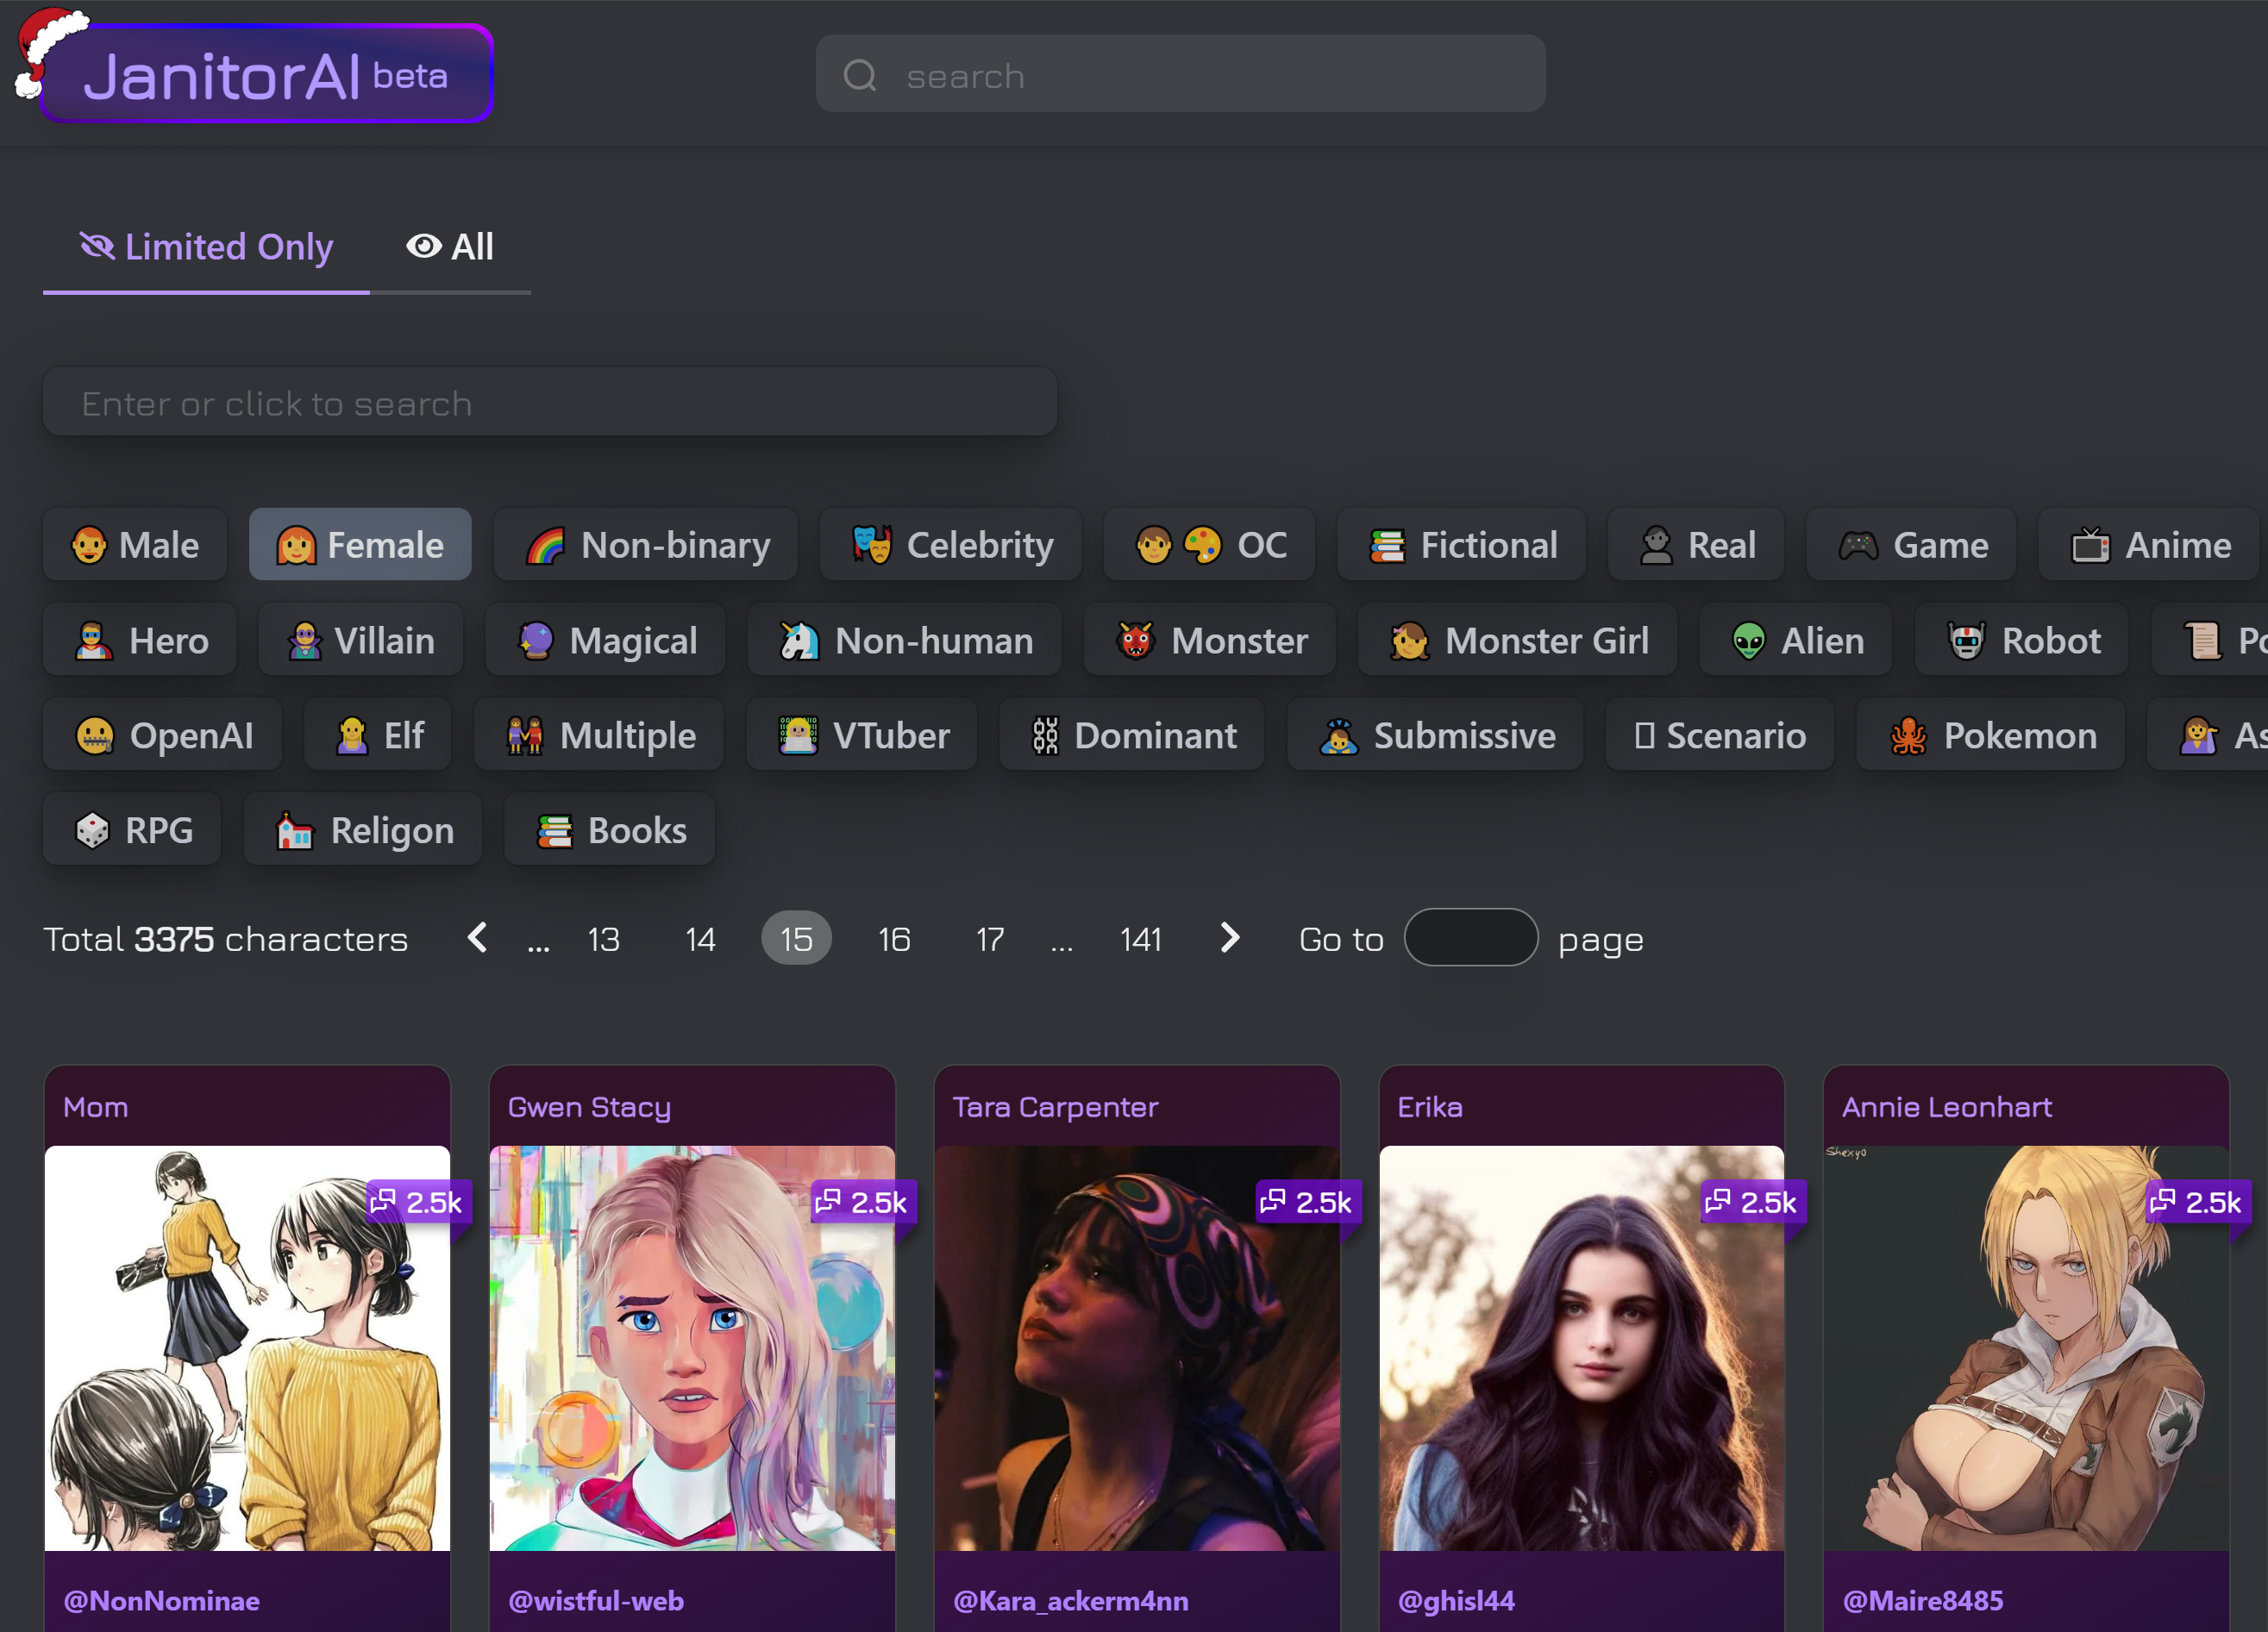This screenshot has width=2268, height=1632.
Task: Toggle the Male tag filter
Action: (135, 545)
